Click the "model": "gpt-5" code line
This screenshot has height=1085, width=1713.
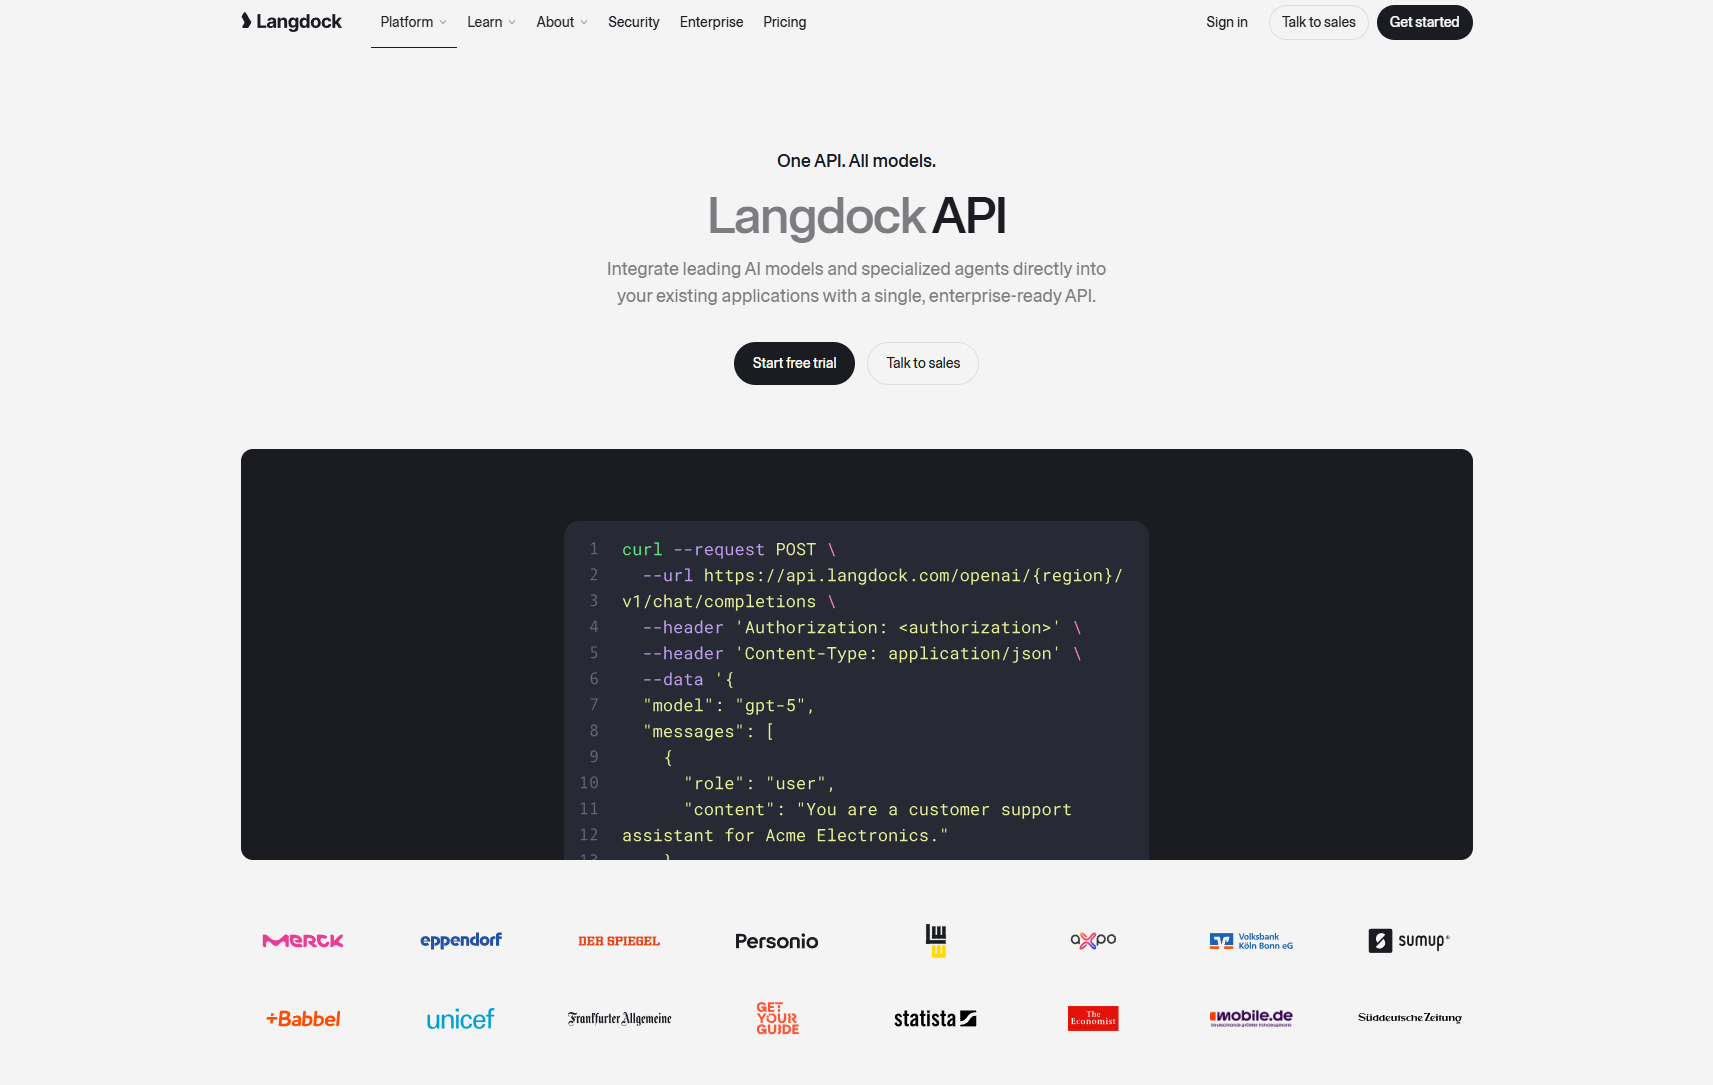(729, 706)
